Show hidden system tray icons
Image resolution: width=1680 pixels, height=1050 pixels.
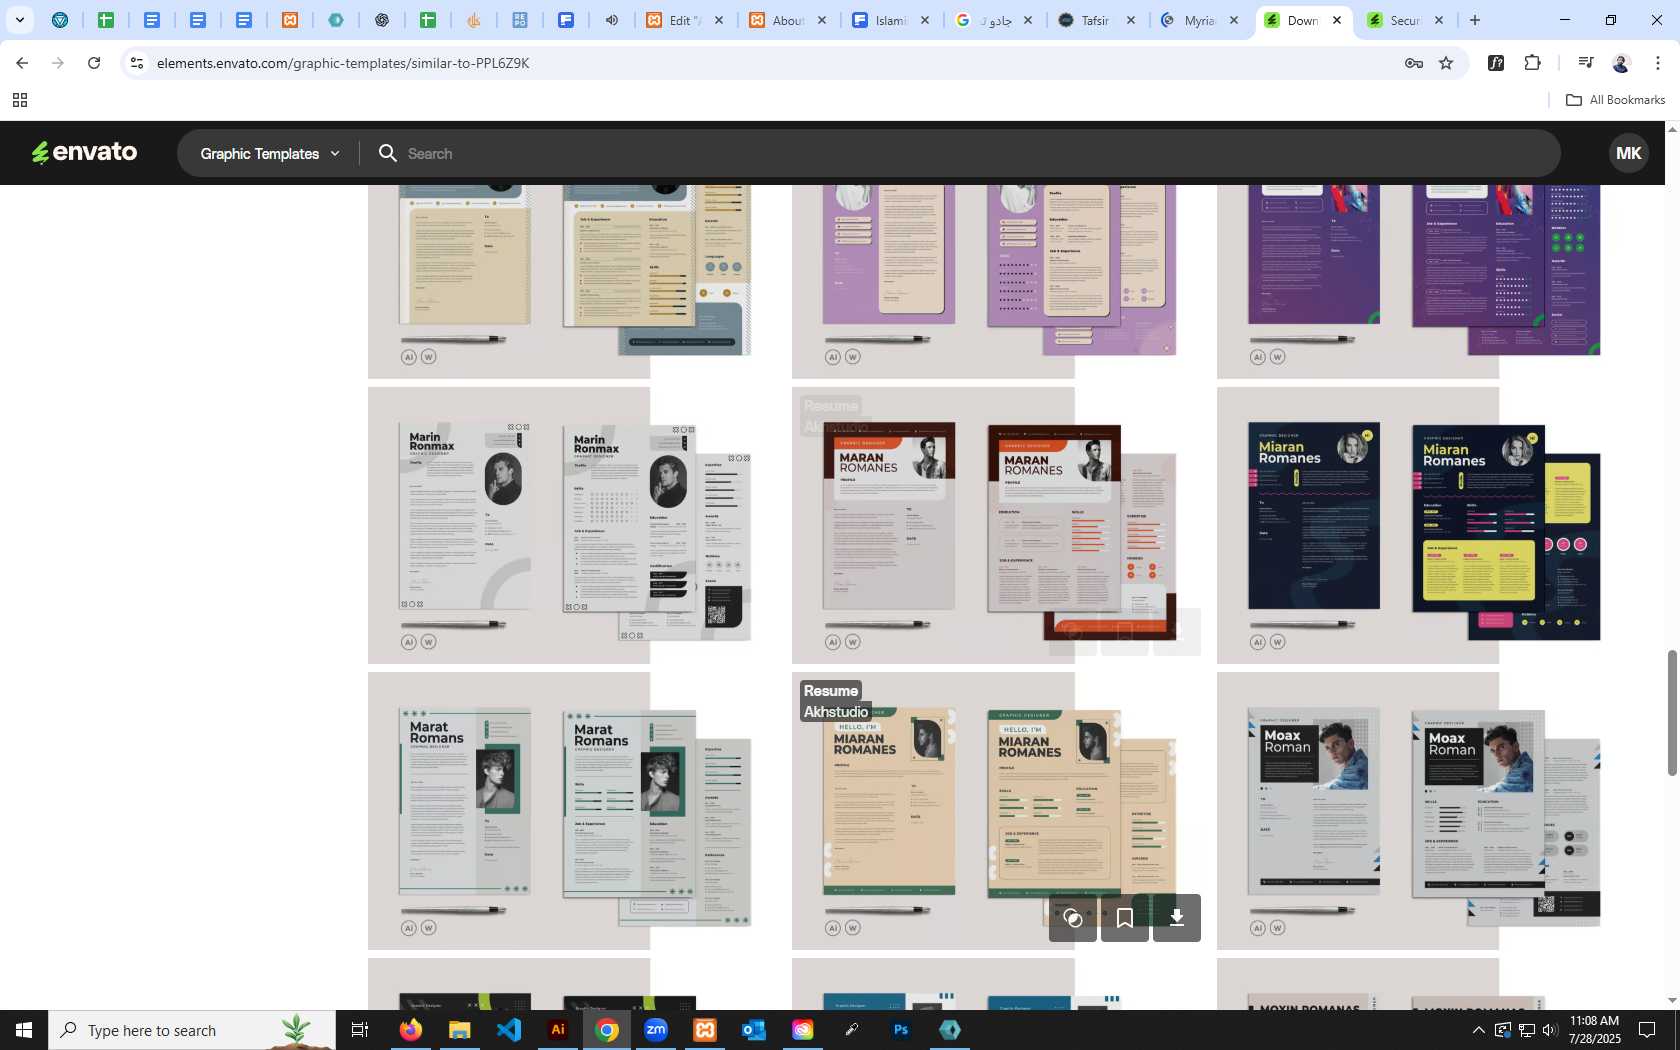1478,1030
